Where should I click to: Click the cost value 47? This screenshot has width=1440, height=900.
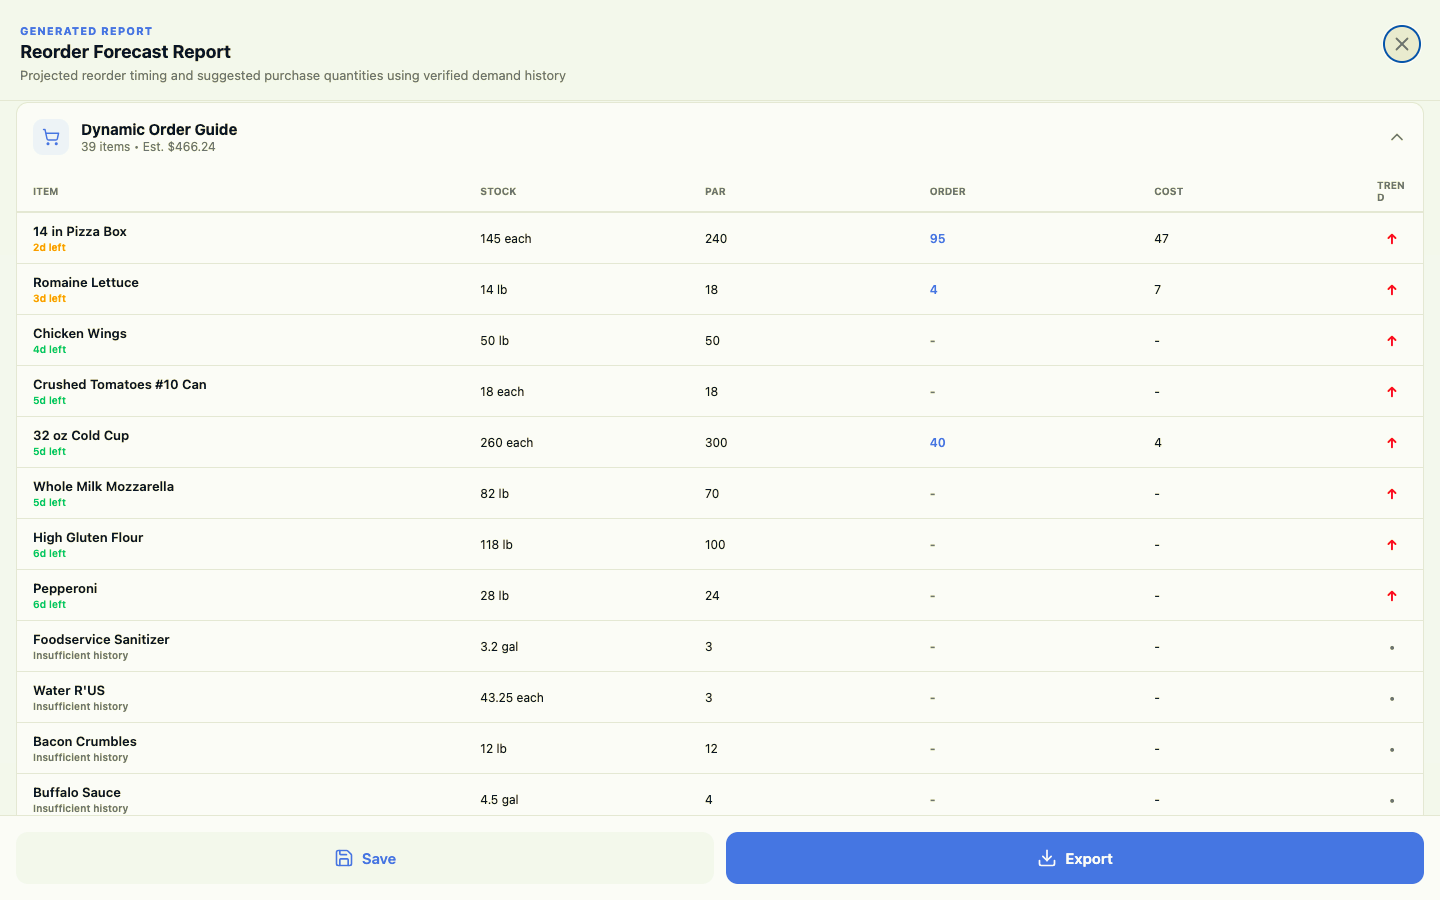[1161, 239]
